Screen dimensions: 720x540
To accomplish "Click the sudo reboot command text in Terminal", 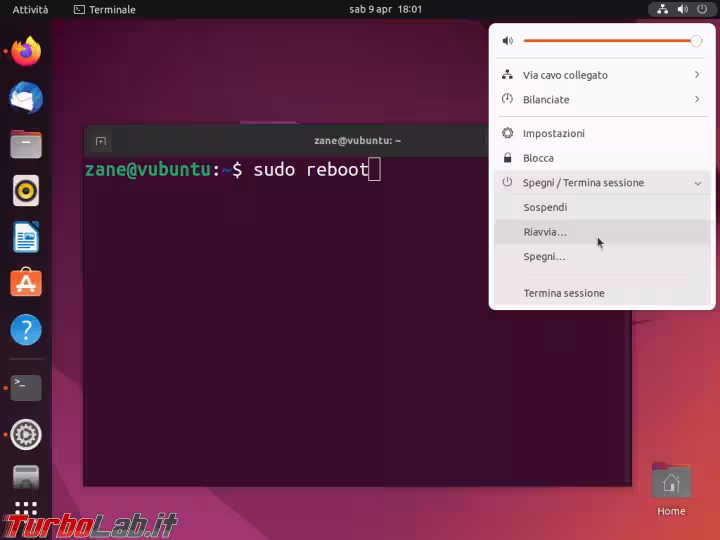I will click(311, 169).
